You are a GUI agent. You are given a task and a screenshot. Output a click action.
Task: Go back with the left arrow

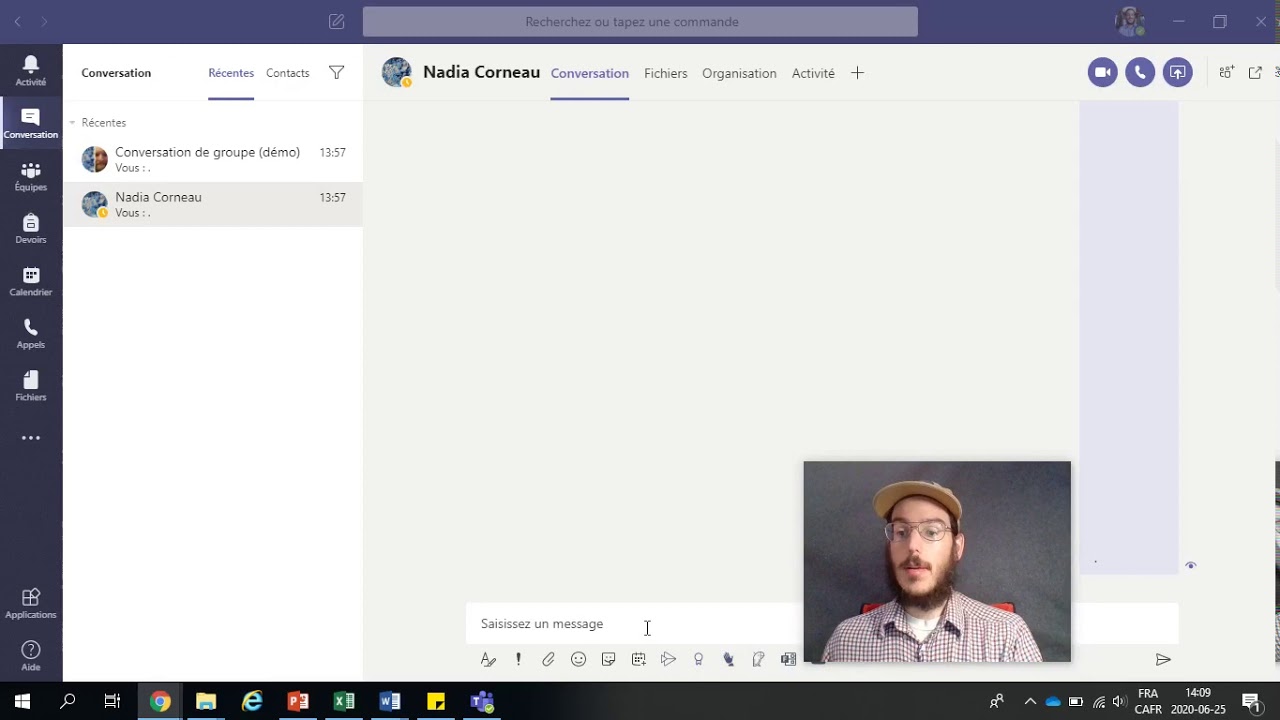(17, 21)
